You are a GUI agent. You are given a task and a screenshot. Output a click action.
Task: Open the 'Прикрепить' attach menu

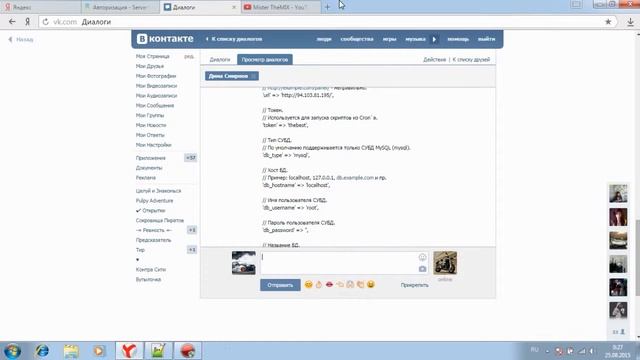coord(414,285)
